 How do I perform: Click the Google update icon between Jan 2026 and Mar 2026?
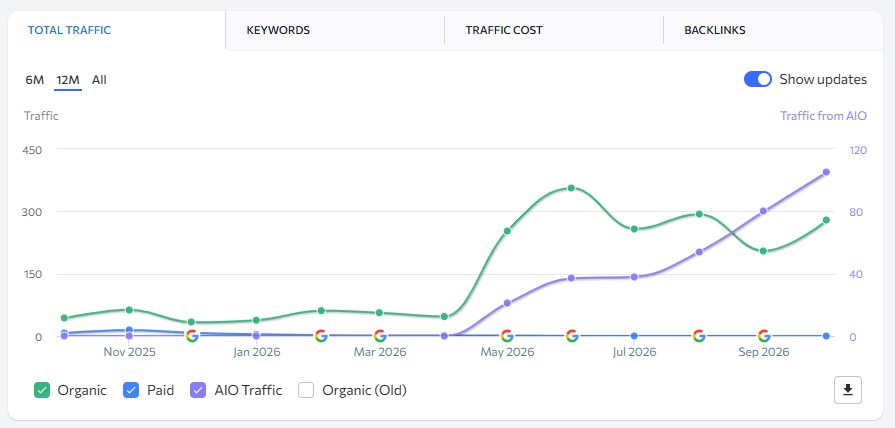pyautogui.click(x=321, y=336)
